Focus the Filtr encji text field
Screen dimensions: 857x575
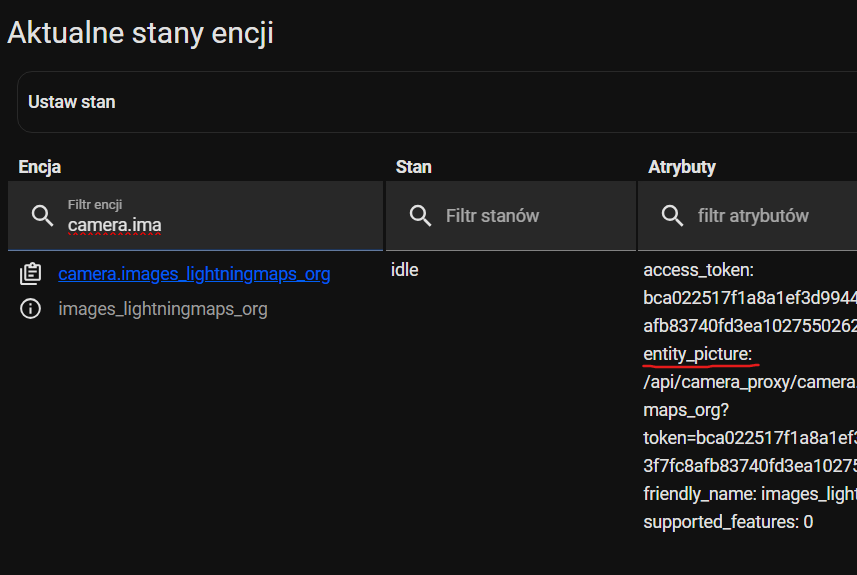tap(220, 225)
